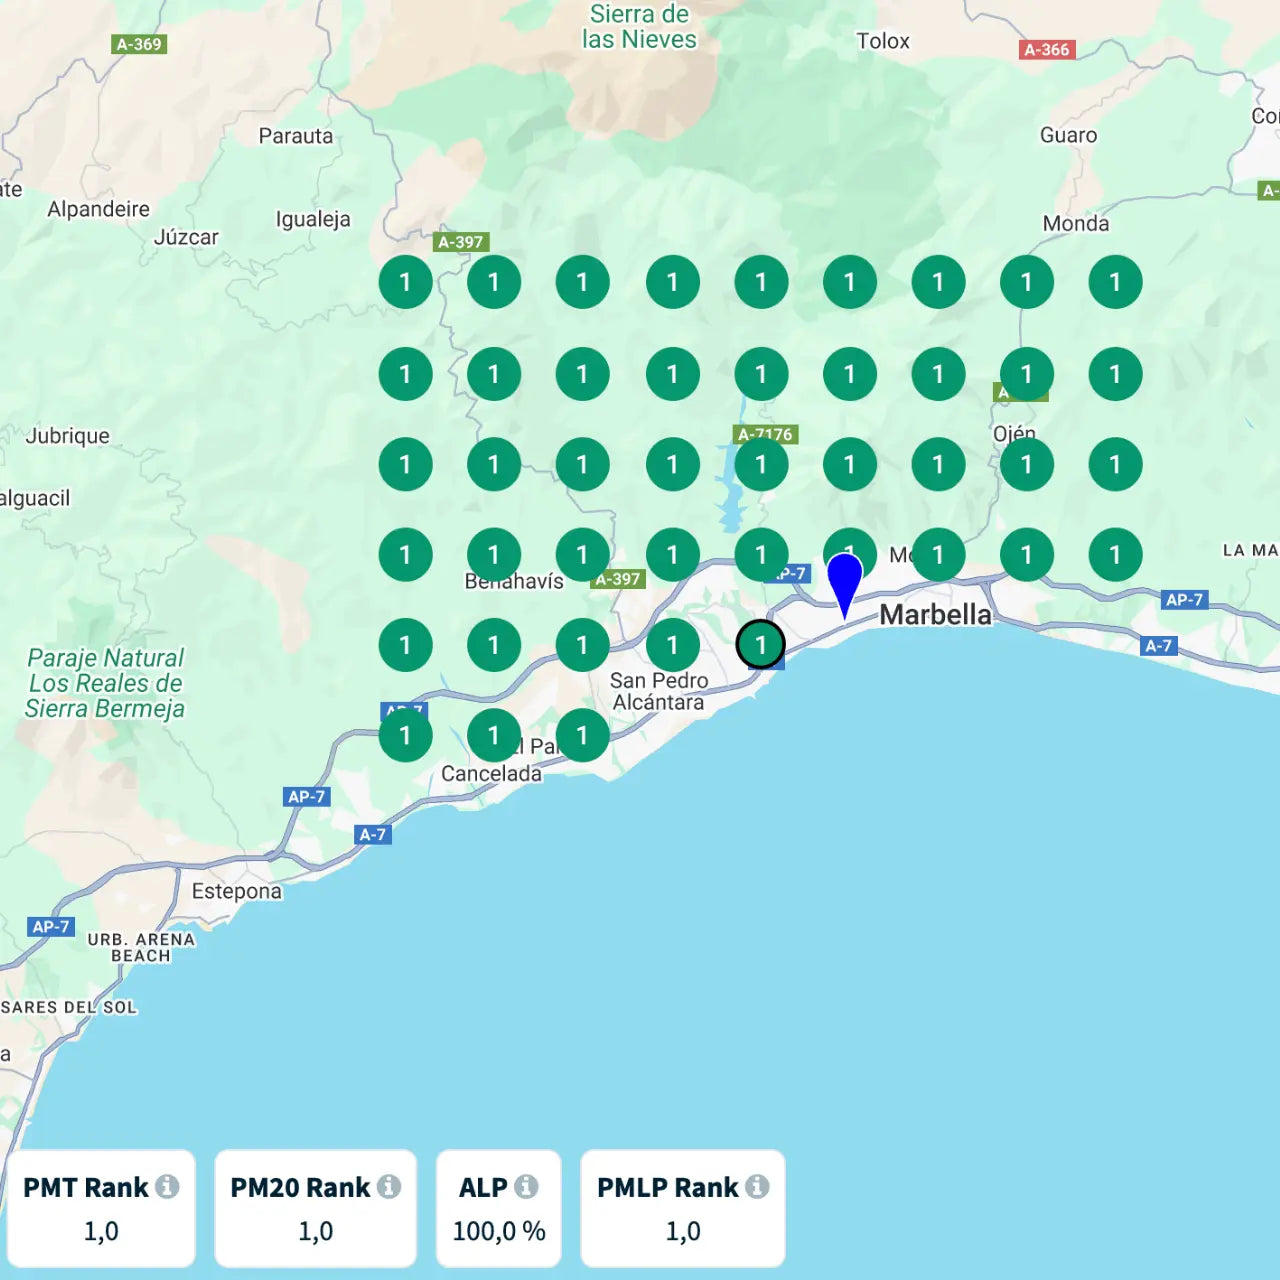
Task: Click the PMT Rank stat card
Action: coord(100,1208)
